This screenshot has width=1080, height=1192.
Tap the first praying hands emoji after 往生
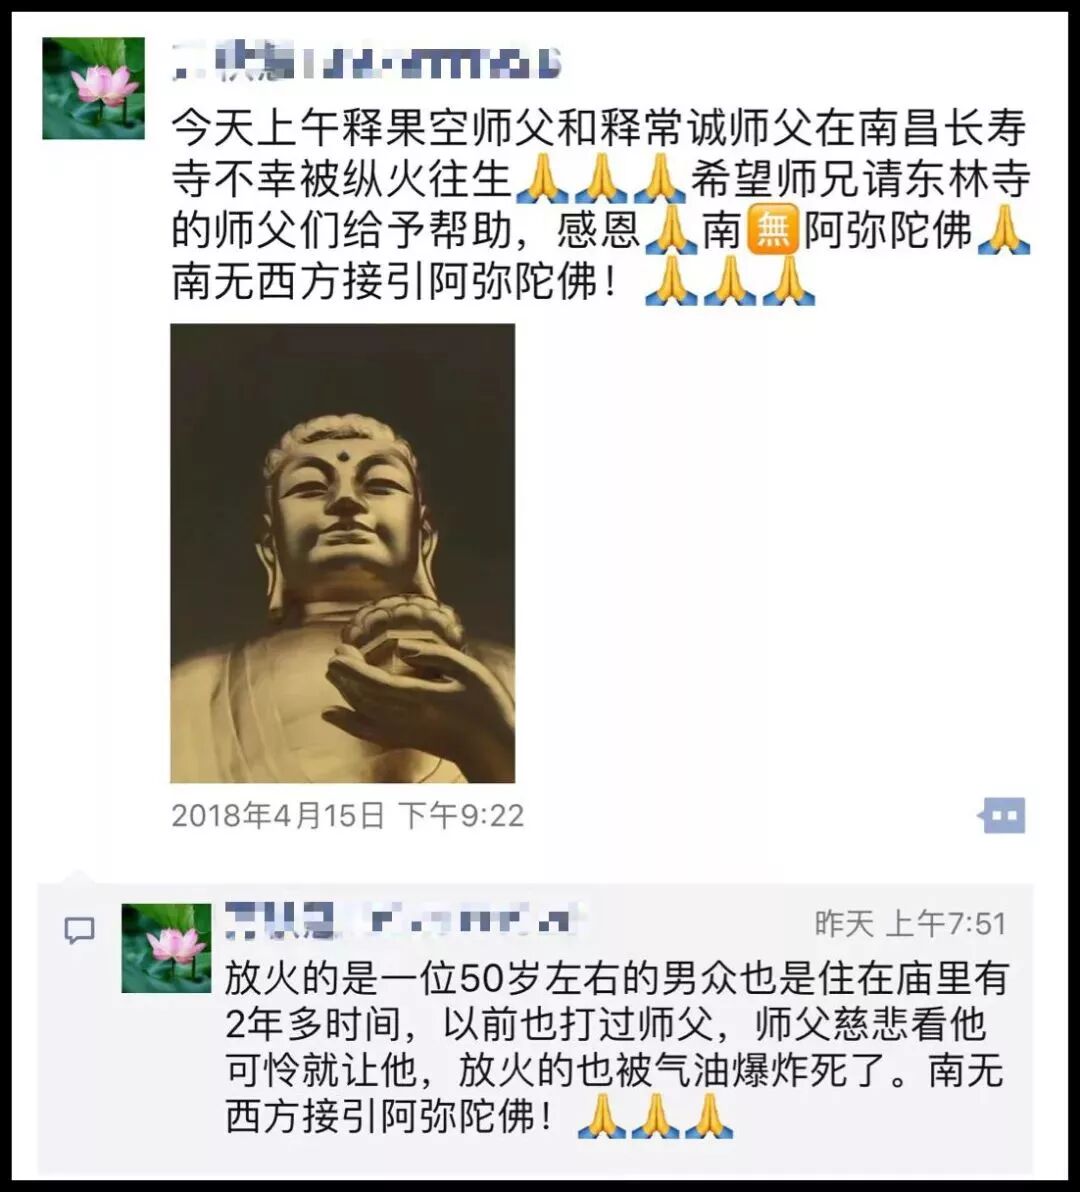543,179
